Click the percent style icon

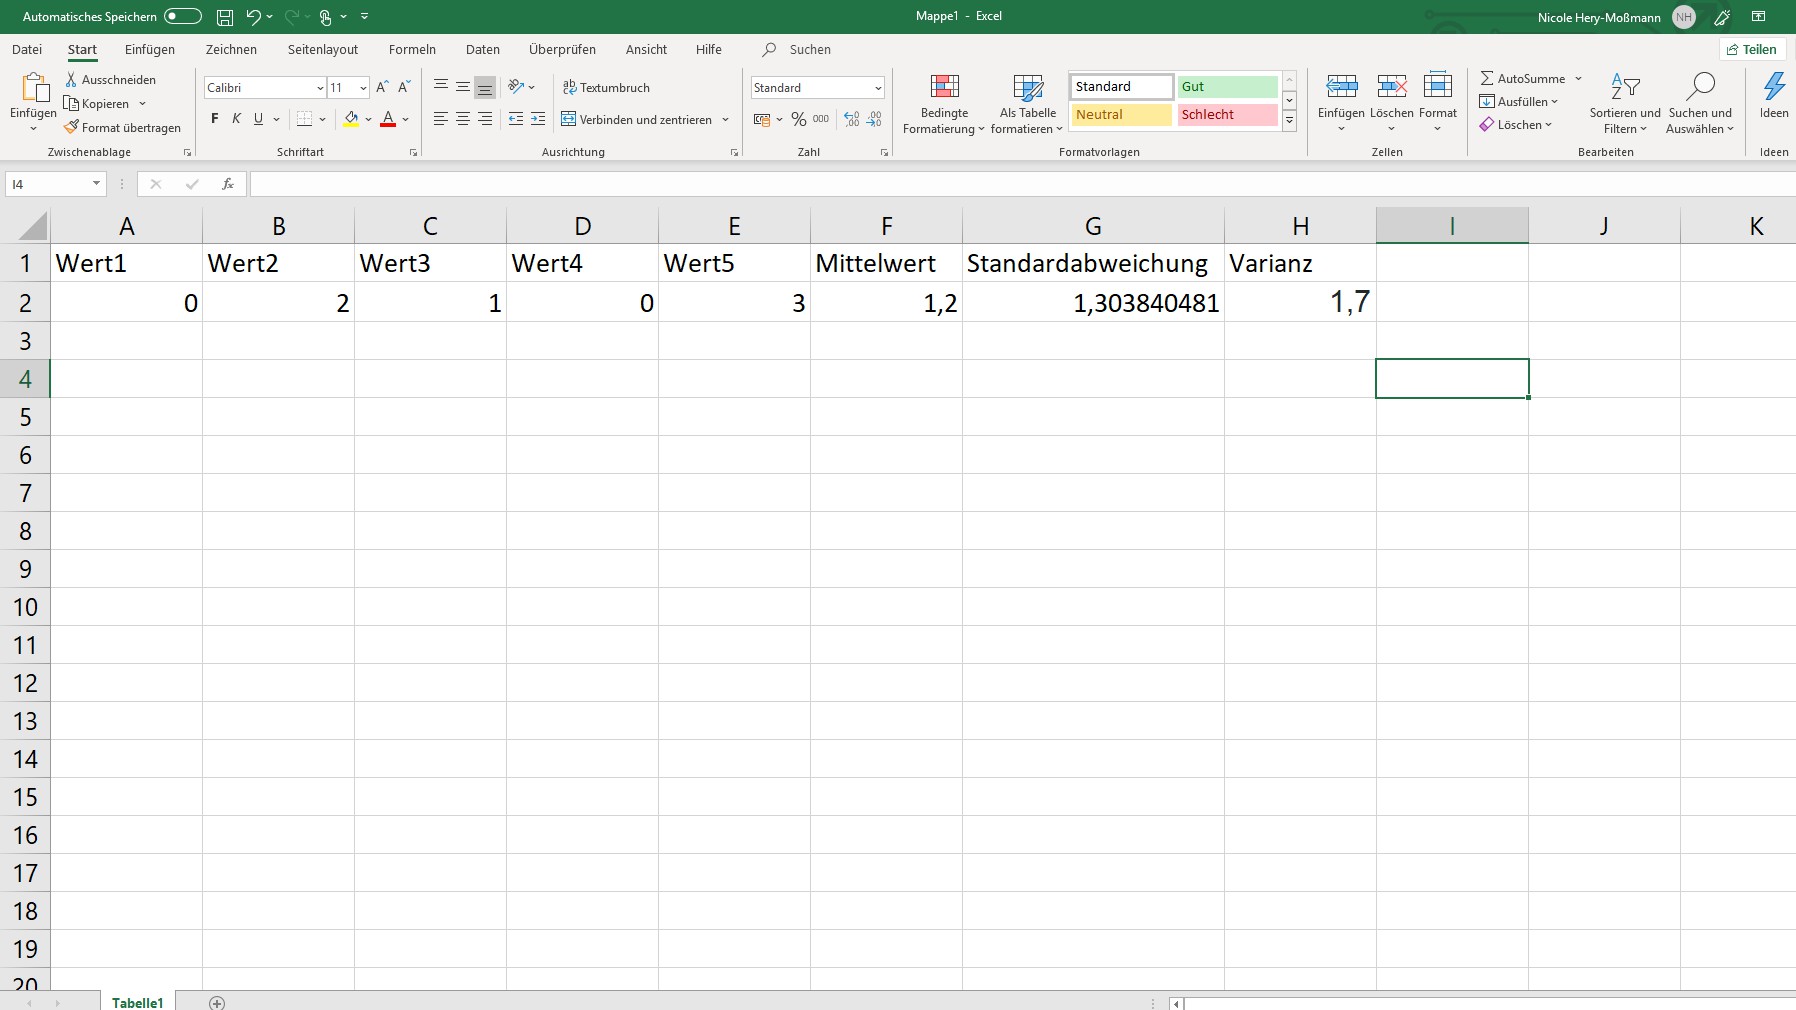tap(798, 119)
